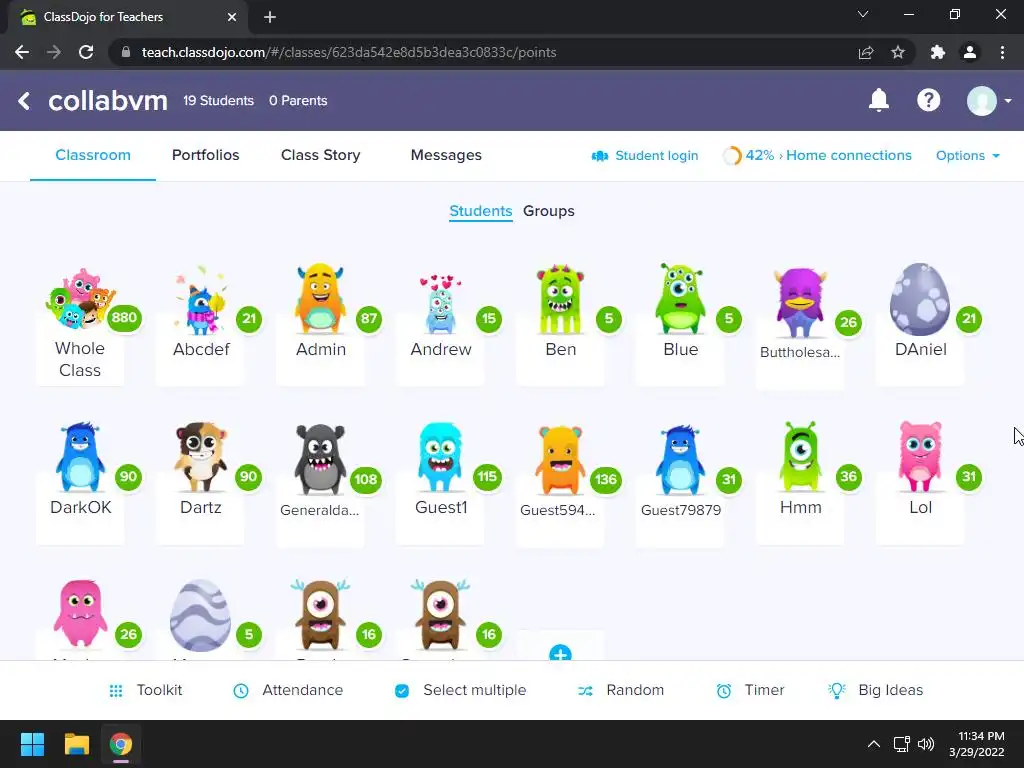Open the help question mark icon
Image resolution: width=1024 pixels, height=768 pixels.
click(x=929, y=101)
